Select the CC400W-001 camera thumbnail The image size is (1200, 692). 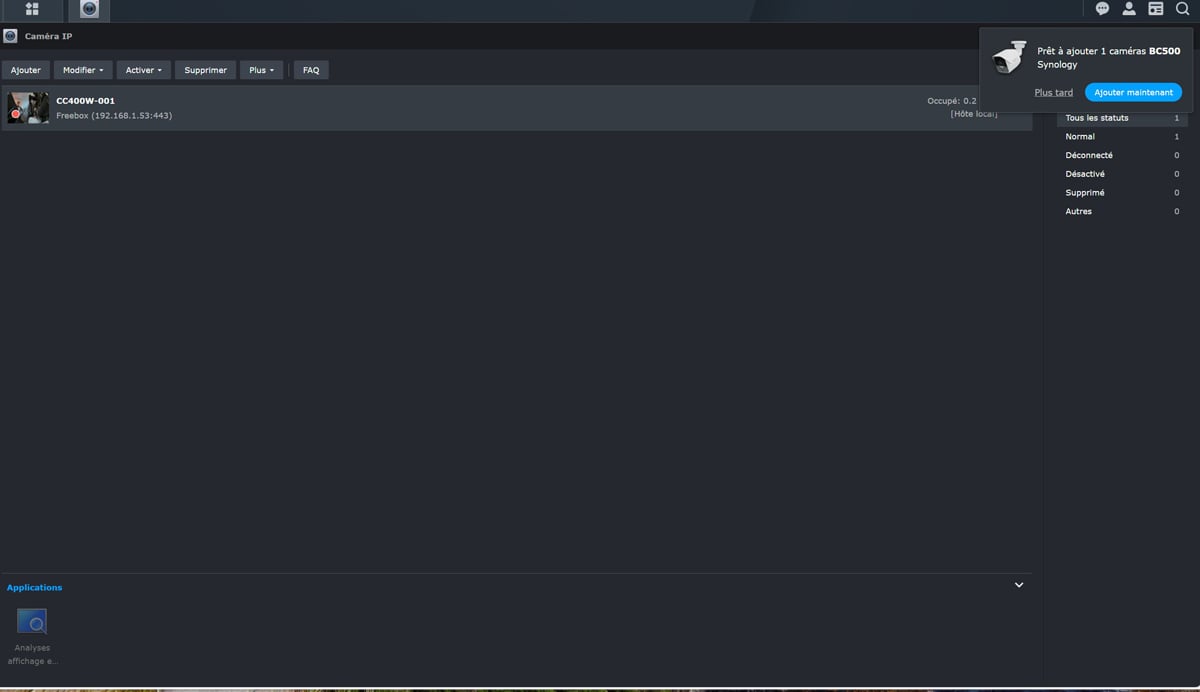[x=28, y=108]
